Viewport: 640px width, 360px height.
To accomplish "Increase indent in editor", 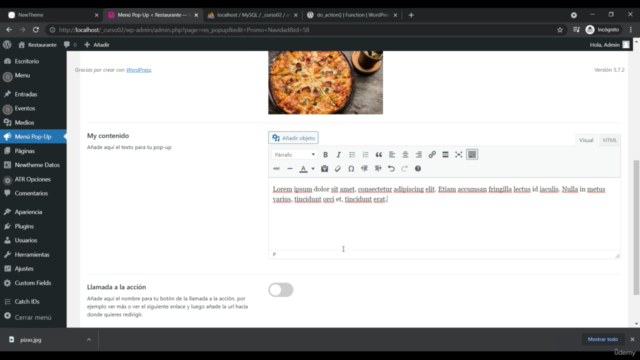I will coord(378,169).
